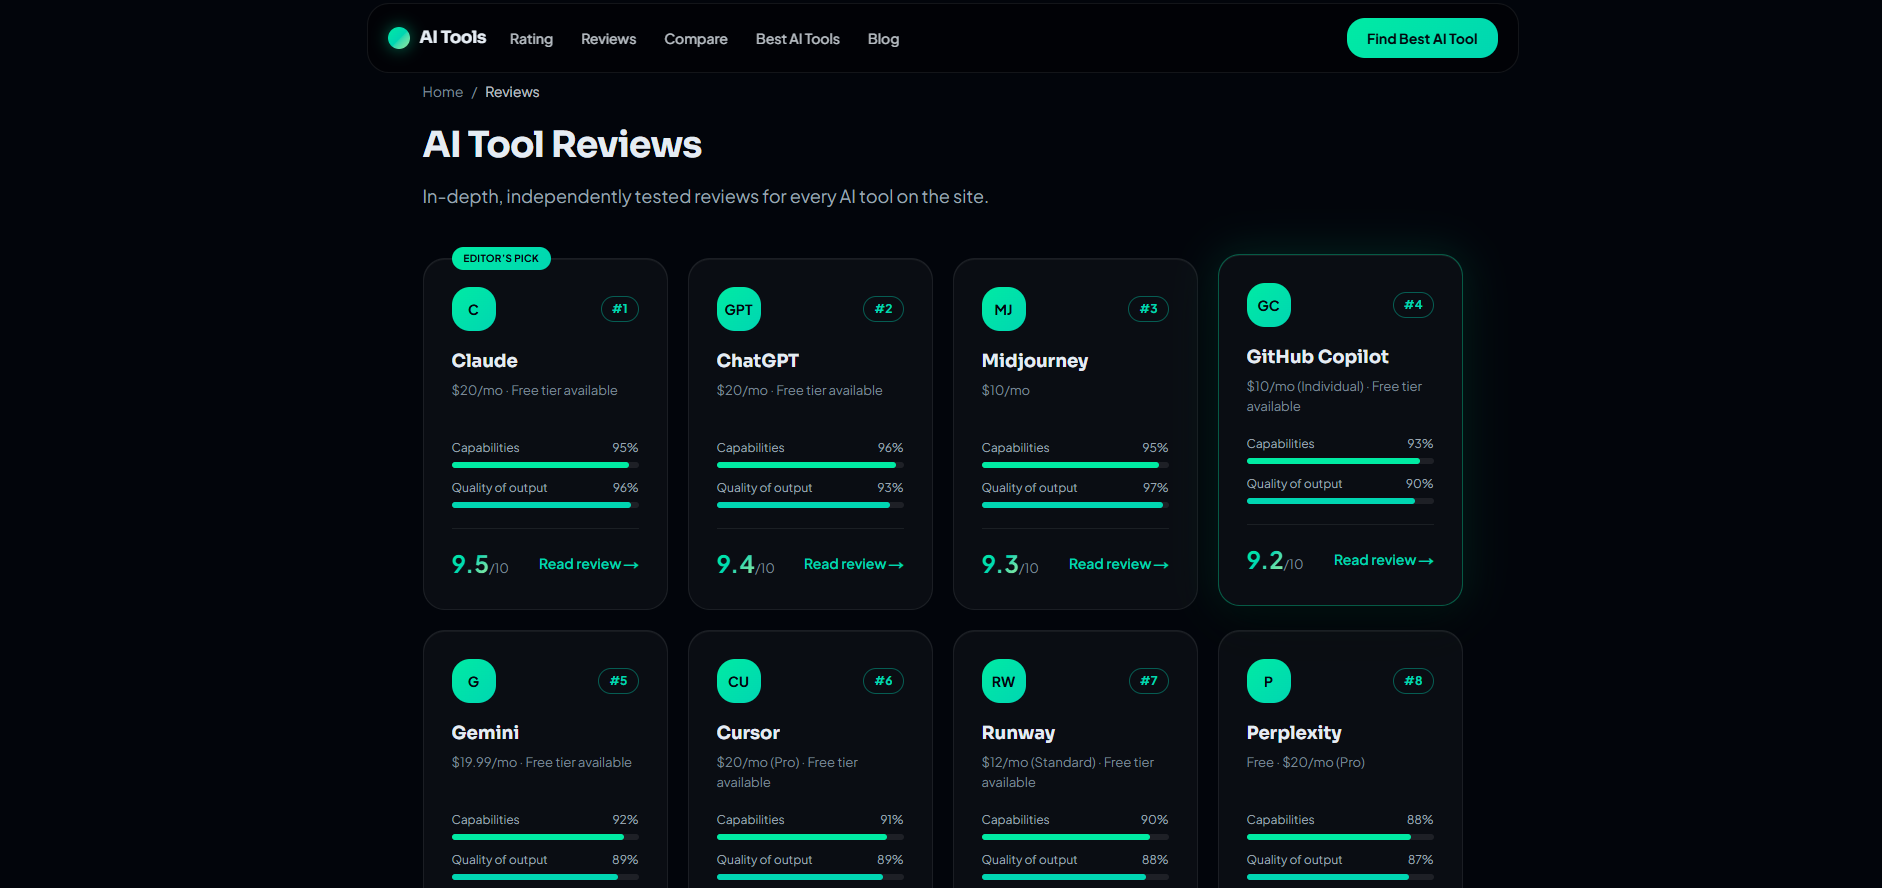1882x888 pixels.
Task: Click the 9.5/10 score on Claude
Action: pyautogui.click(x=480, y=565)
